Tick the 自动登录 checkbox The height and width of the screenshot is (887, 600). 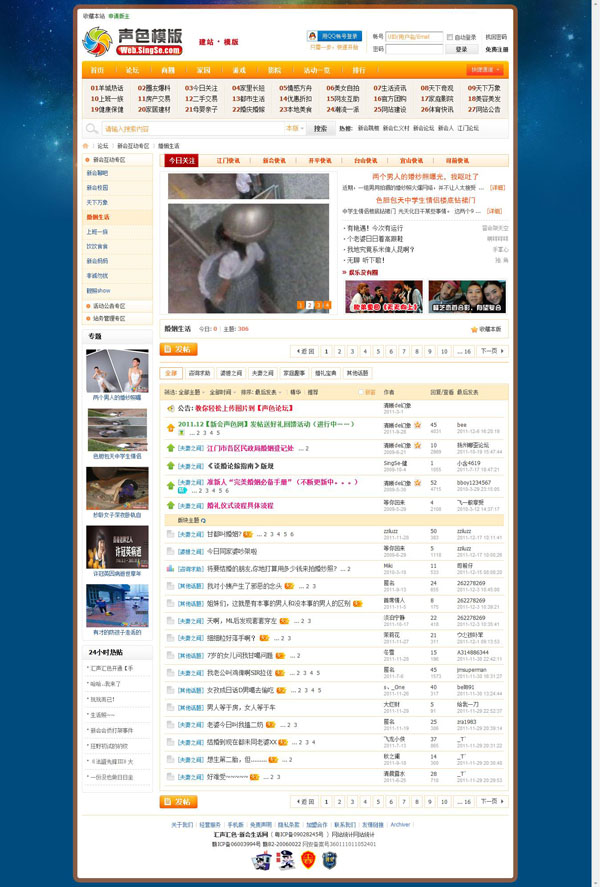(x=450, y=37)
